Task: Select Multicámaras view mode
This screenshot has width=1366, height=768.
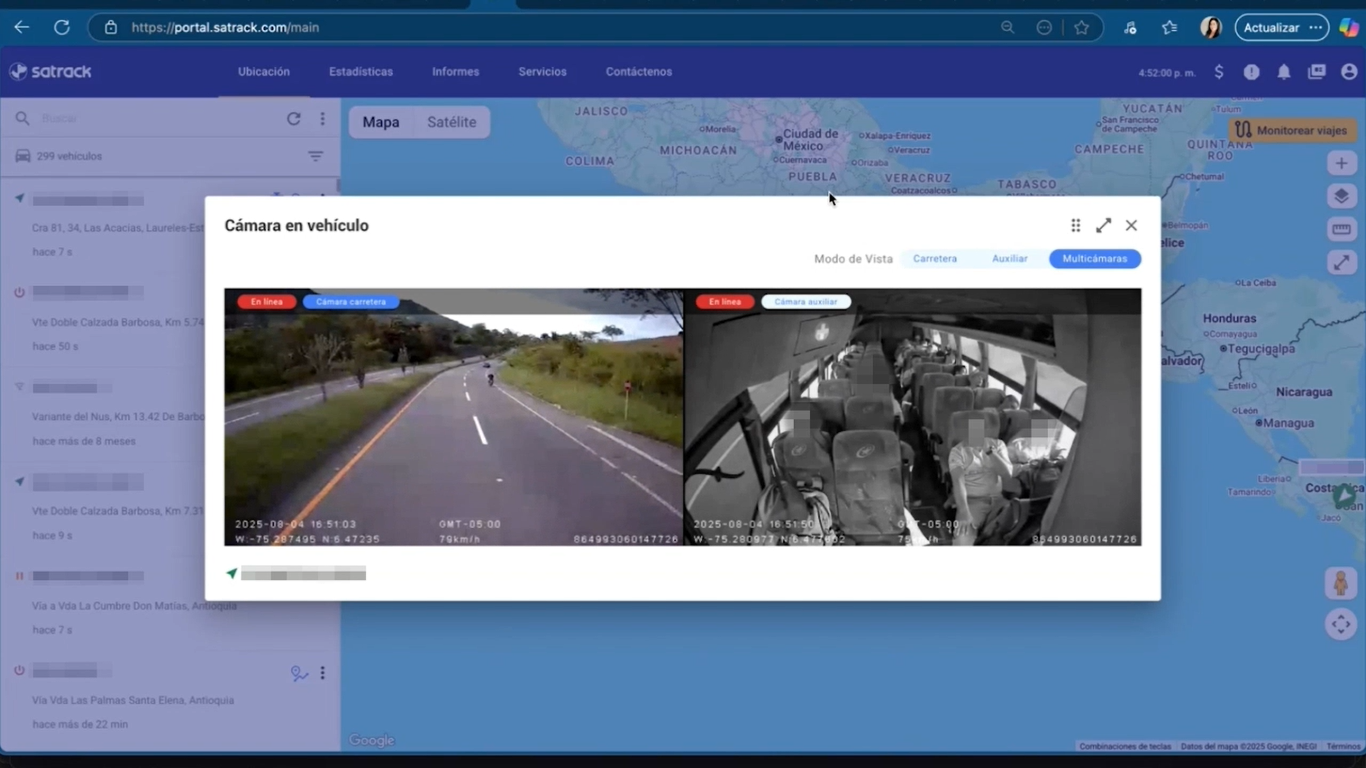Action: 1094,259
